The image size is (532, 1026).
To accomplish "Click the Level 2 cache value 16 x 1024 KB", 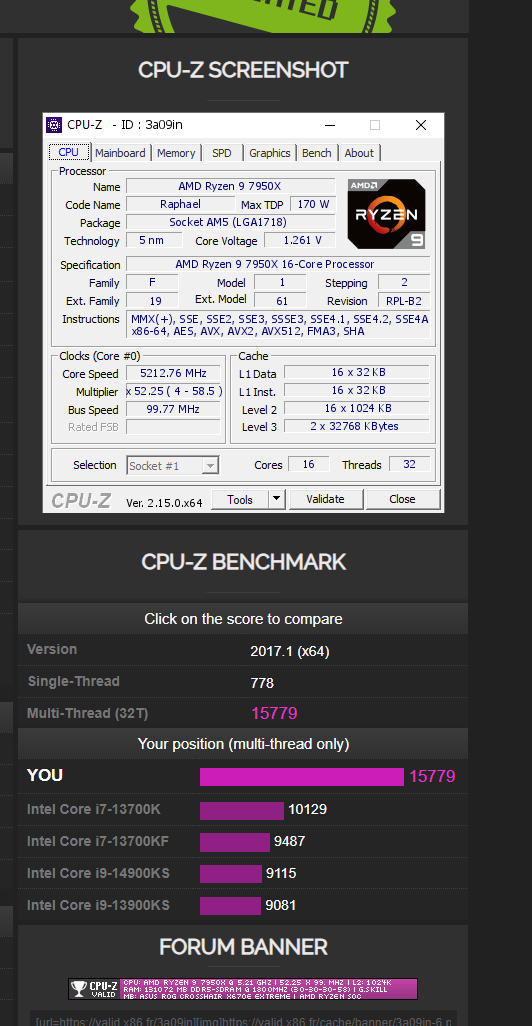I will pyautogui.click(x=357, y=408).
